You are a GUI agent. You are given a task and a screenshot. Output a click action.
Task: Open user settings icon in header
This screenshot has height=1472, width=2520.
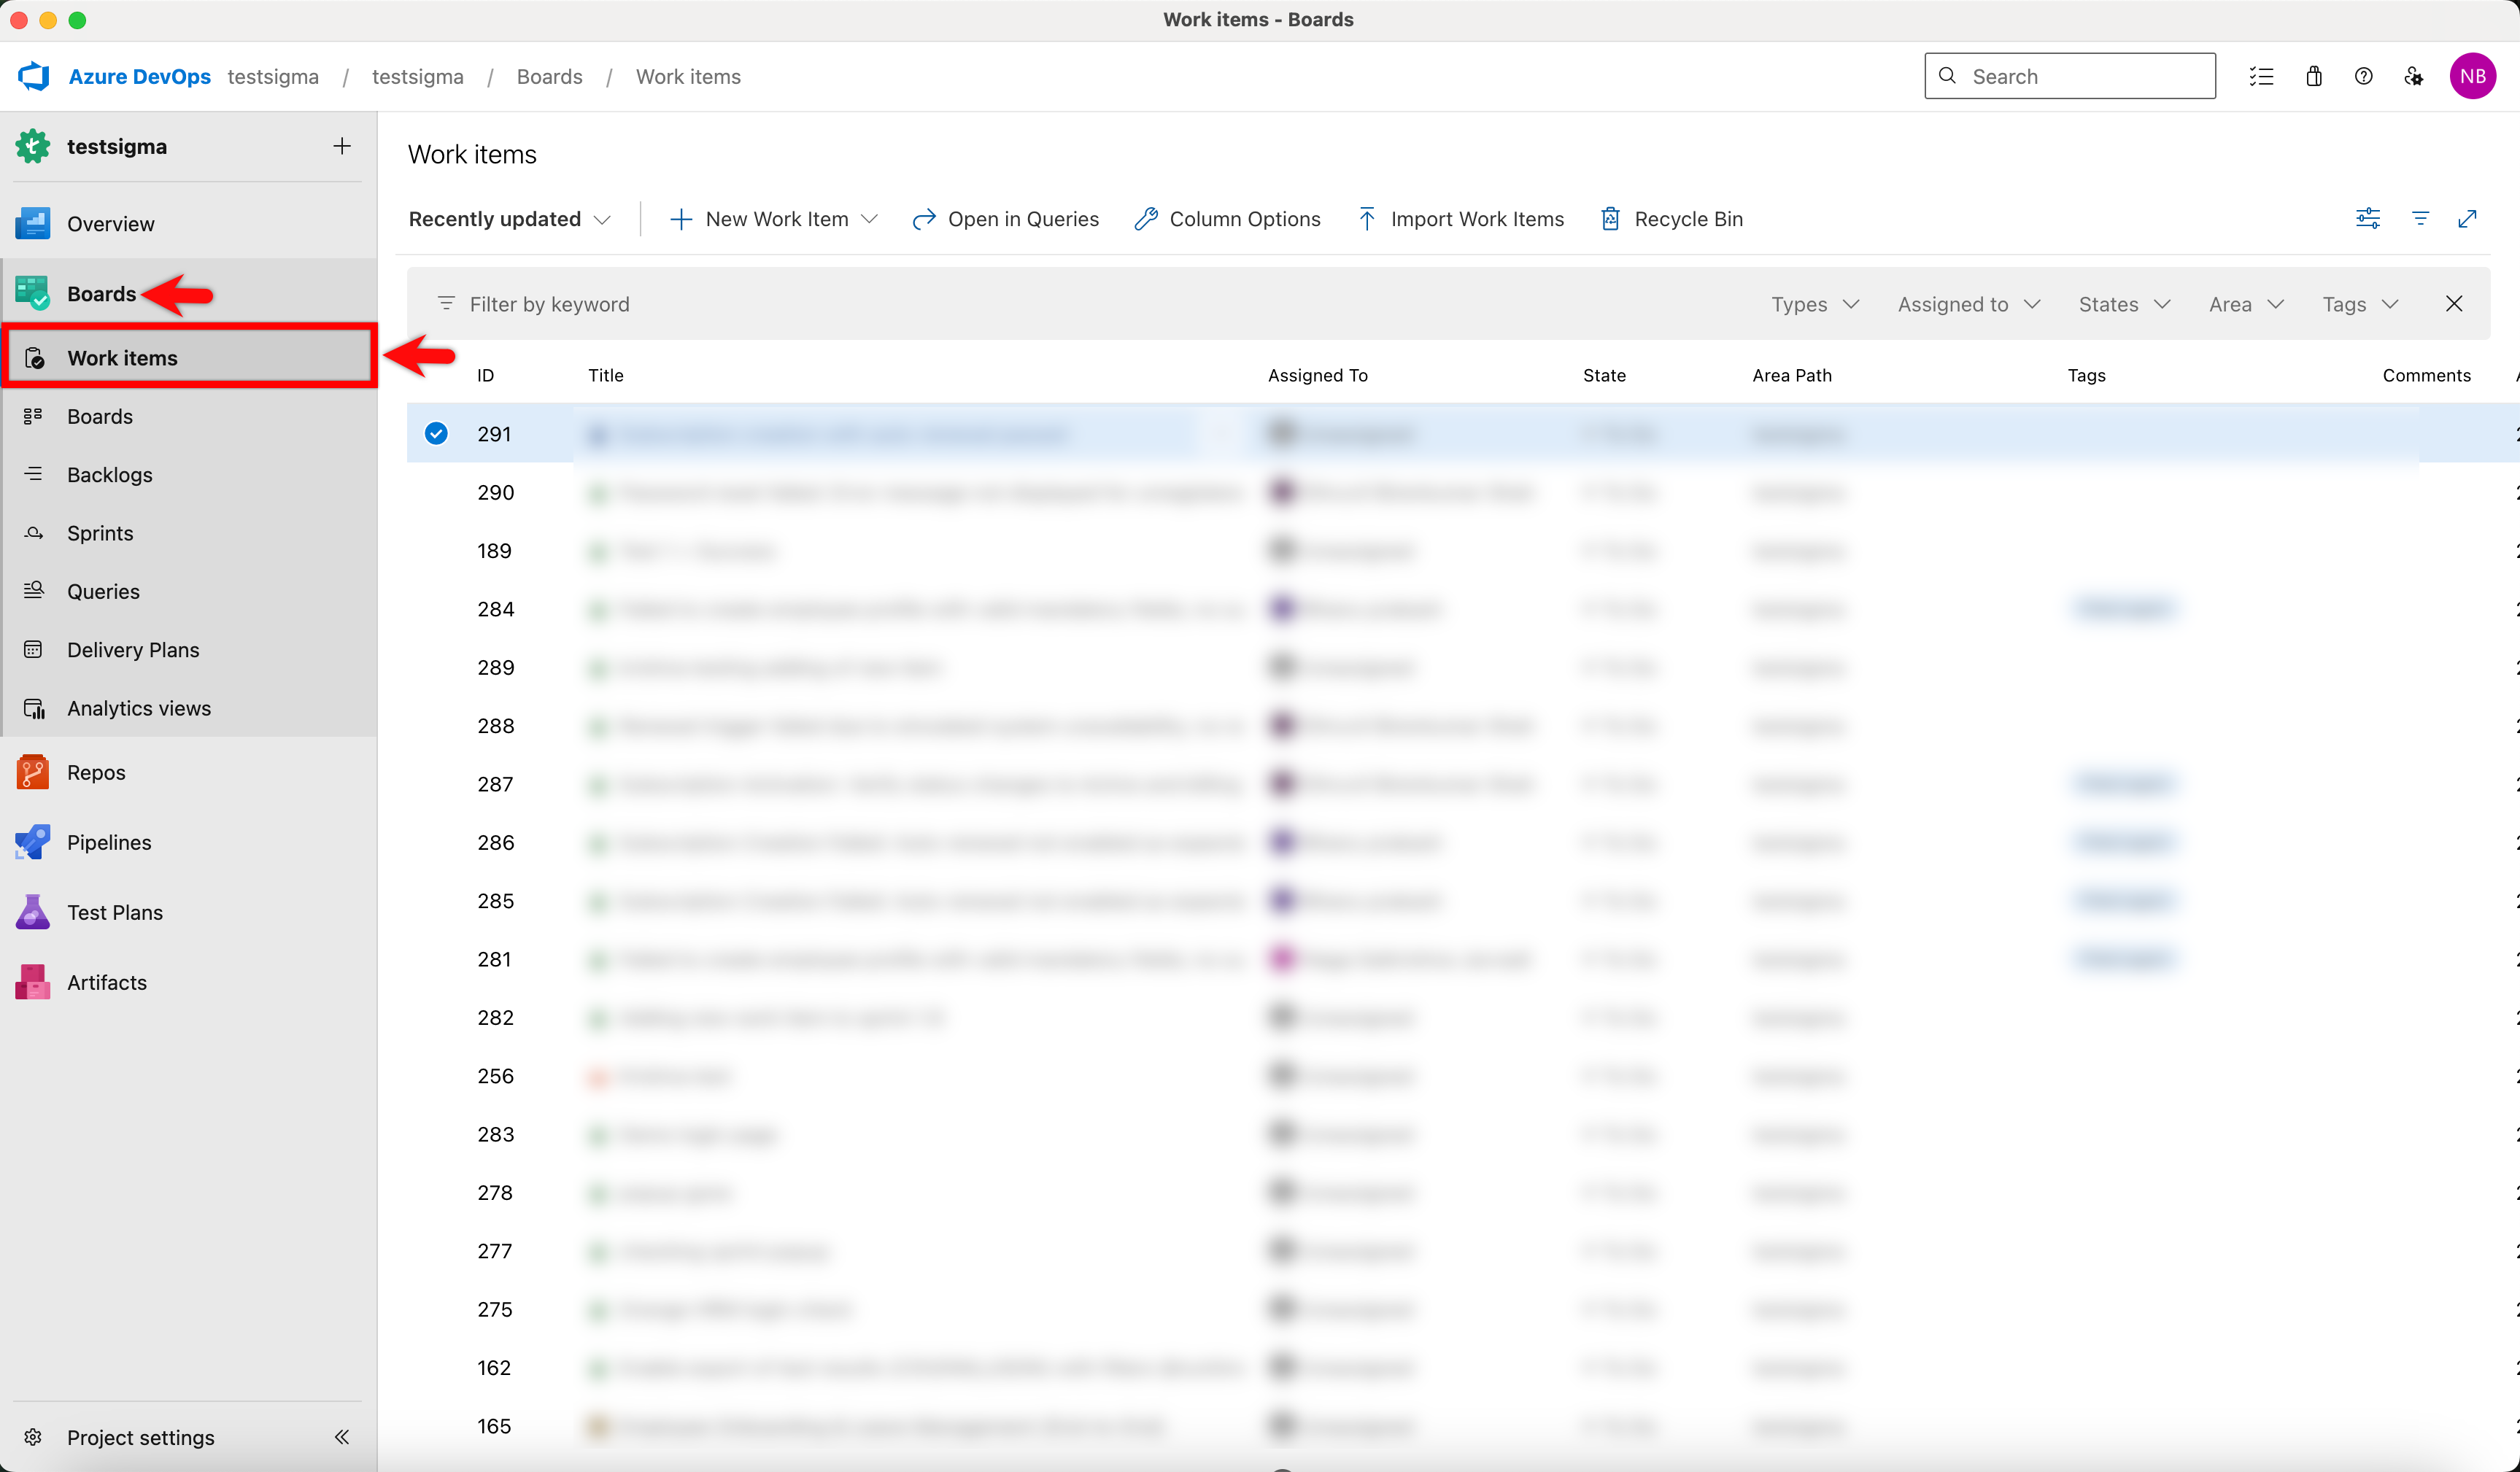[2413, 76]
